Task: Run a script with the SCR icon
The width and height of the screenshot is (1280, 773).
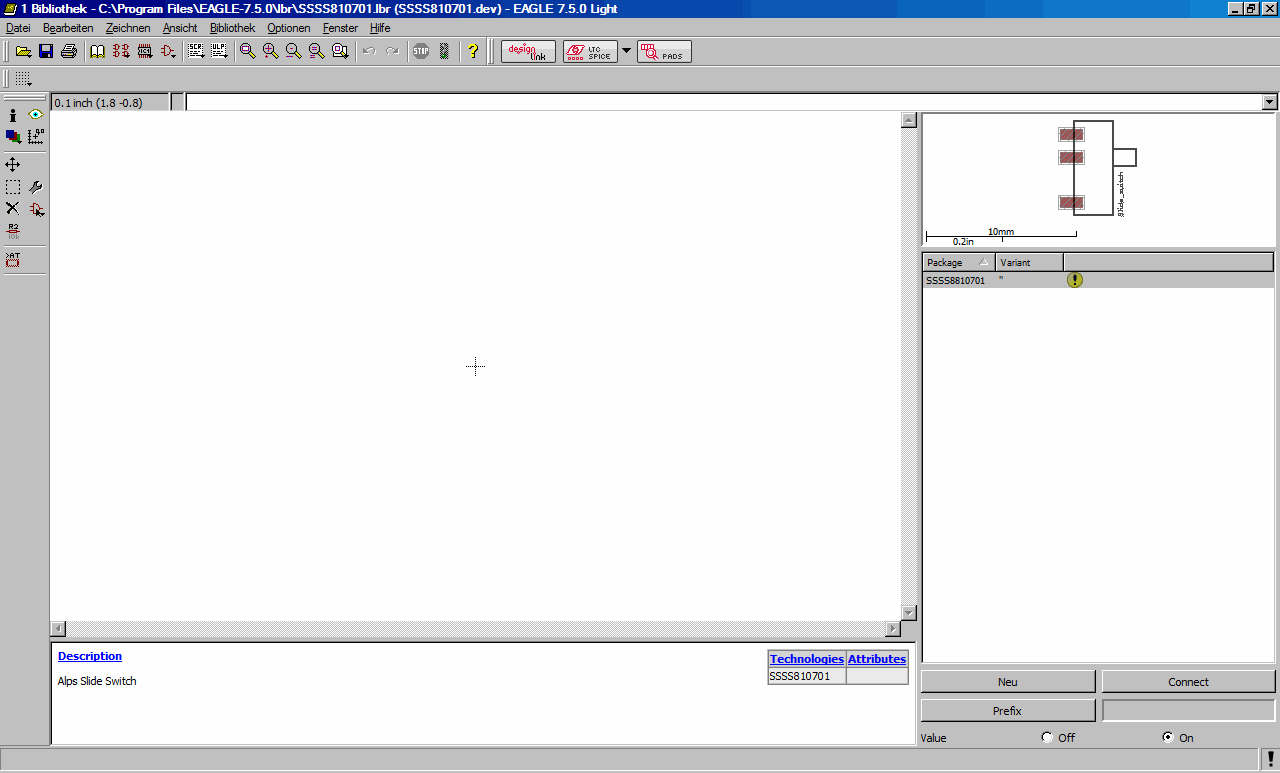Action: click(x=196, y=51)
